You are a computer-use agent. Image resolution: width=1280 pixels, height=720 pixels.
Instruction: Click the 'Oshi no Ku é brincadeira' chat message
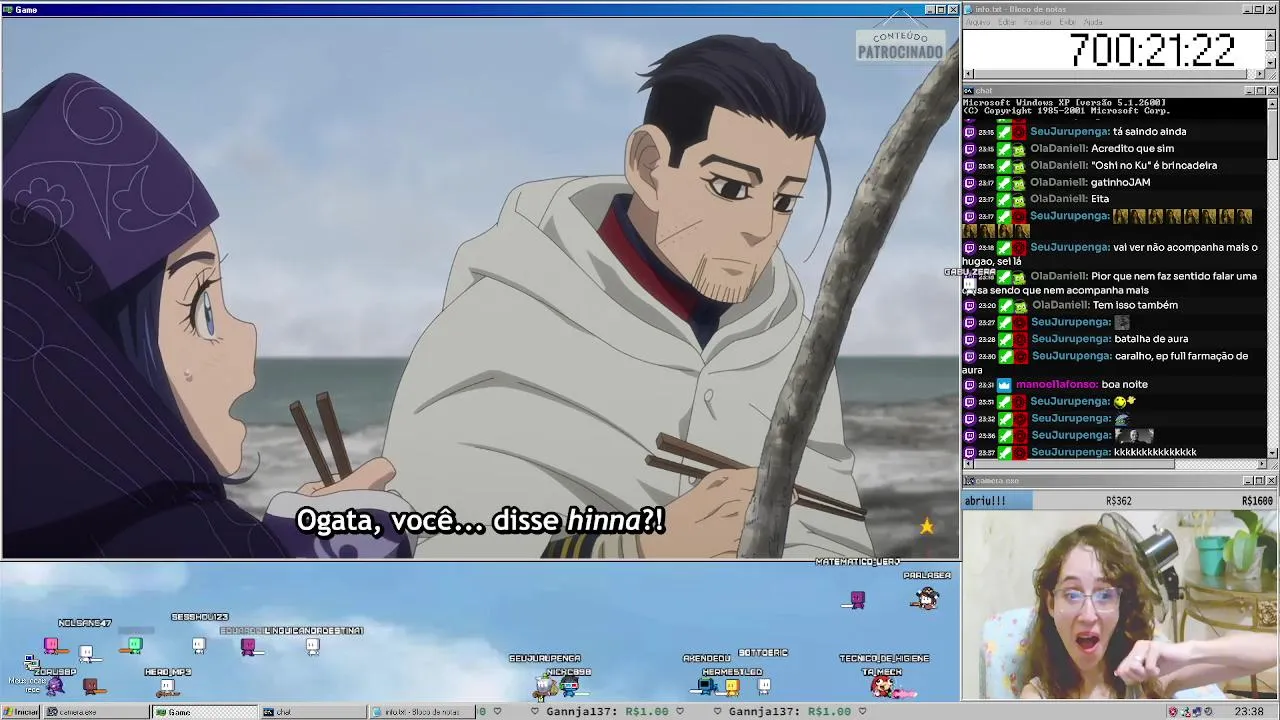[1154, 166]
